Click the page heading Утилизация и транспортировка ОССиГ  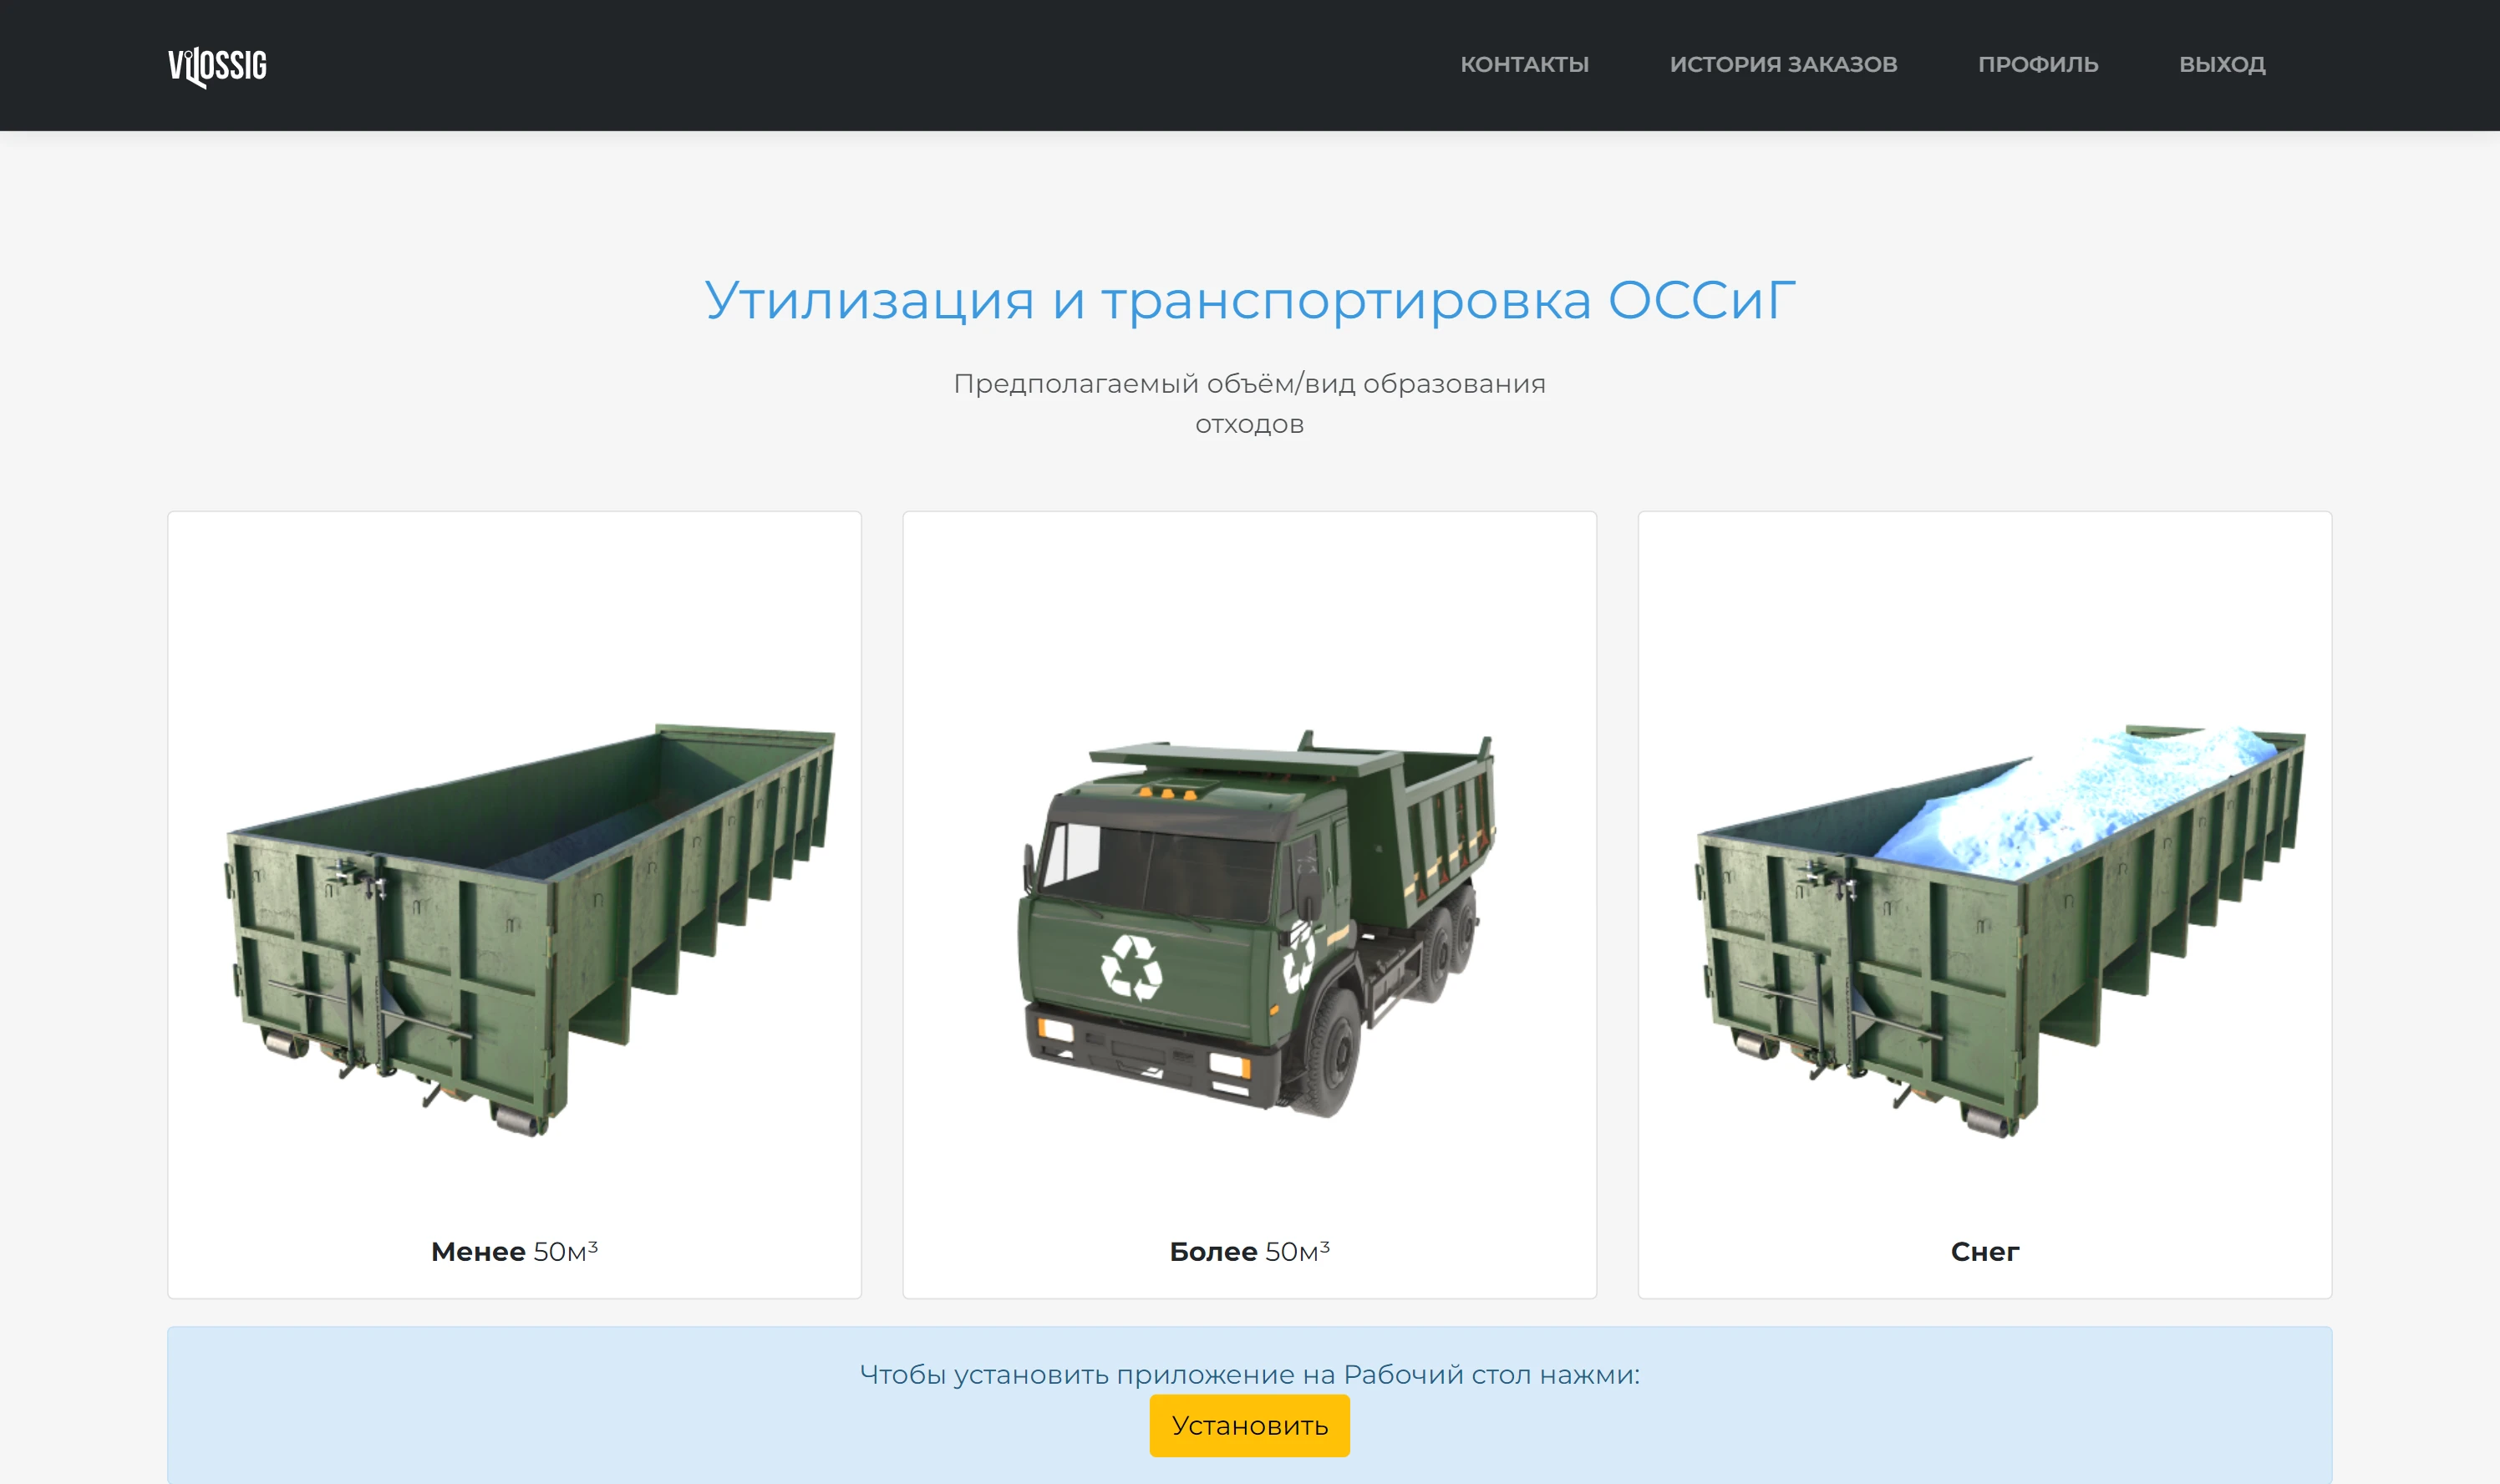1250,299
